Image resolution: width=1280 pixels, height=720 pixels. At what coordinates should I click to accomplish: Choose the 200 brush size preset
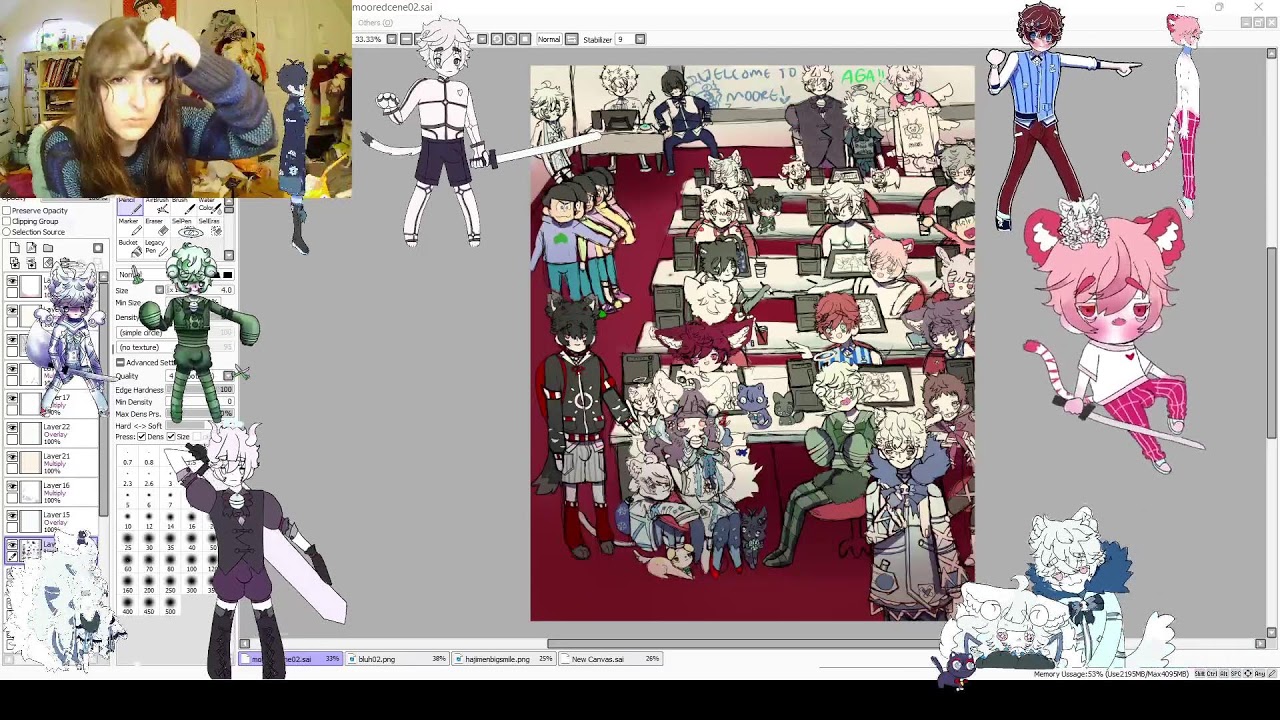pos(148,584)
